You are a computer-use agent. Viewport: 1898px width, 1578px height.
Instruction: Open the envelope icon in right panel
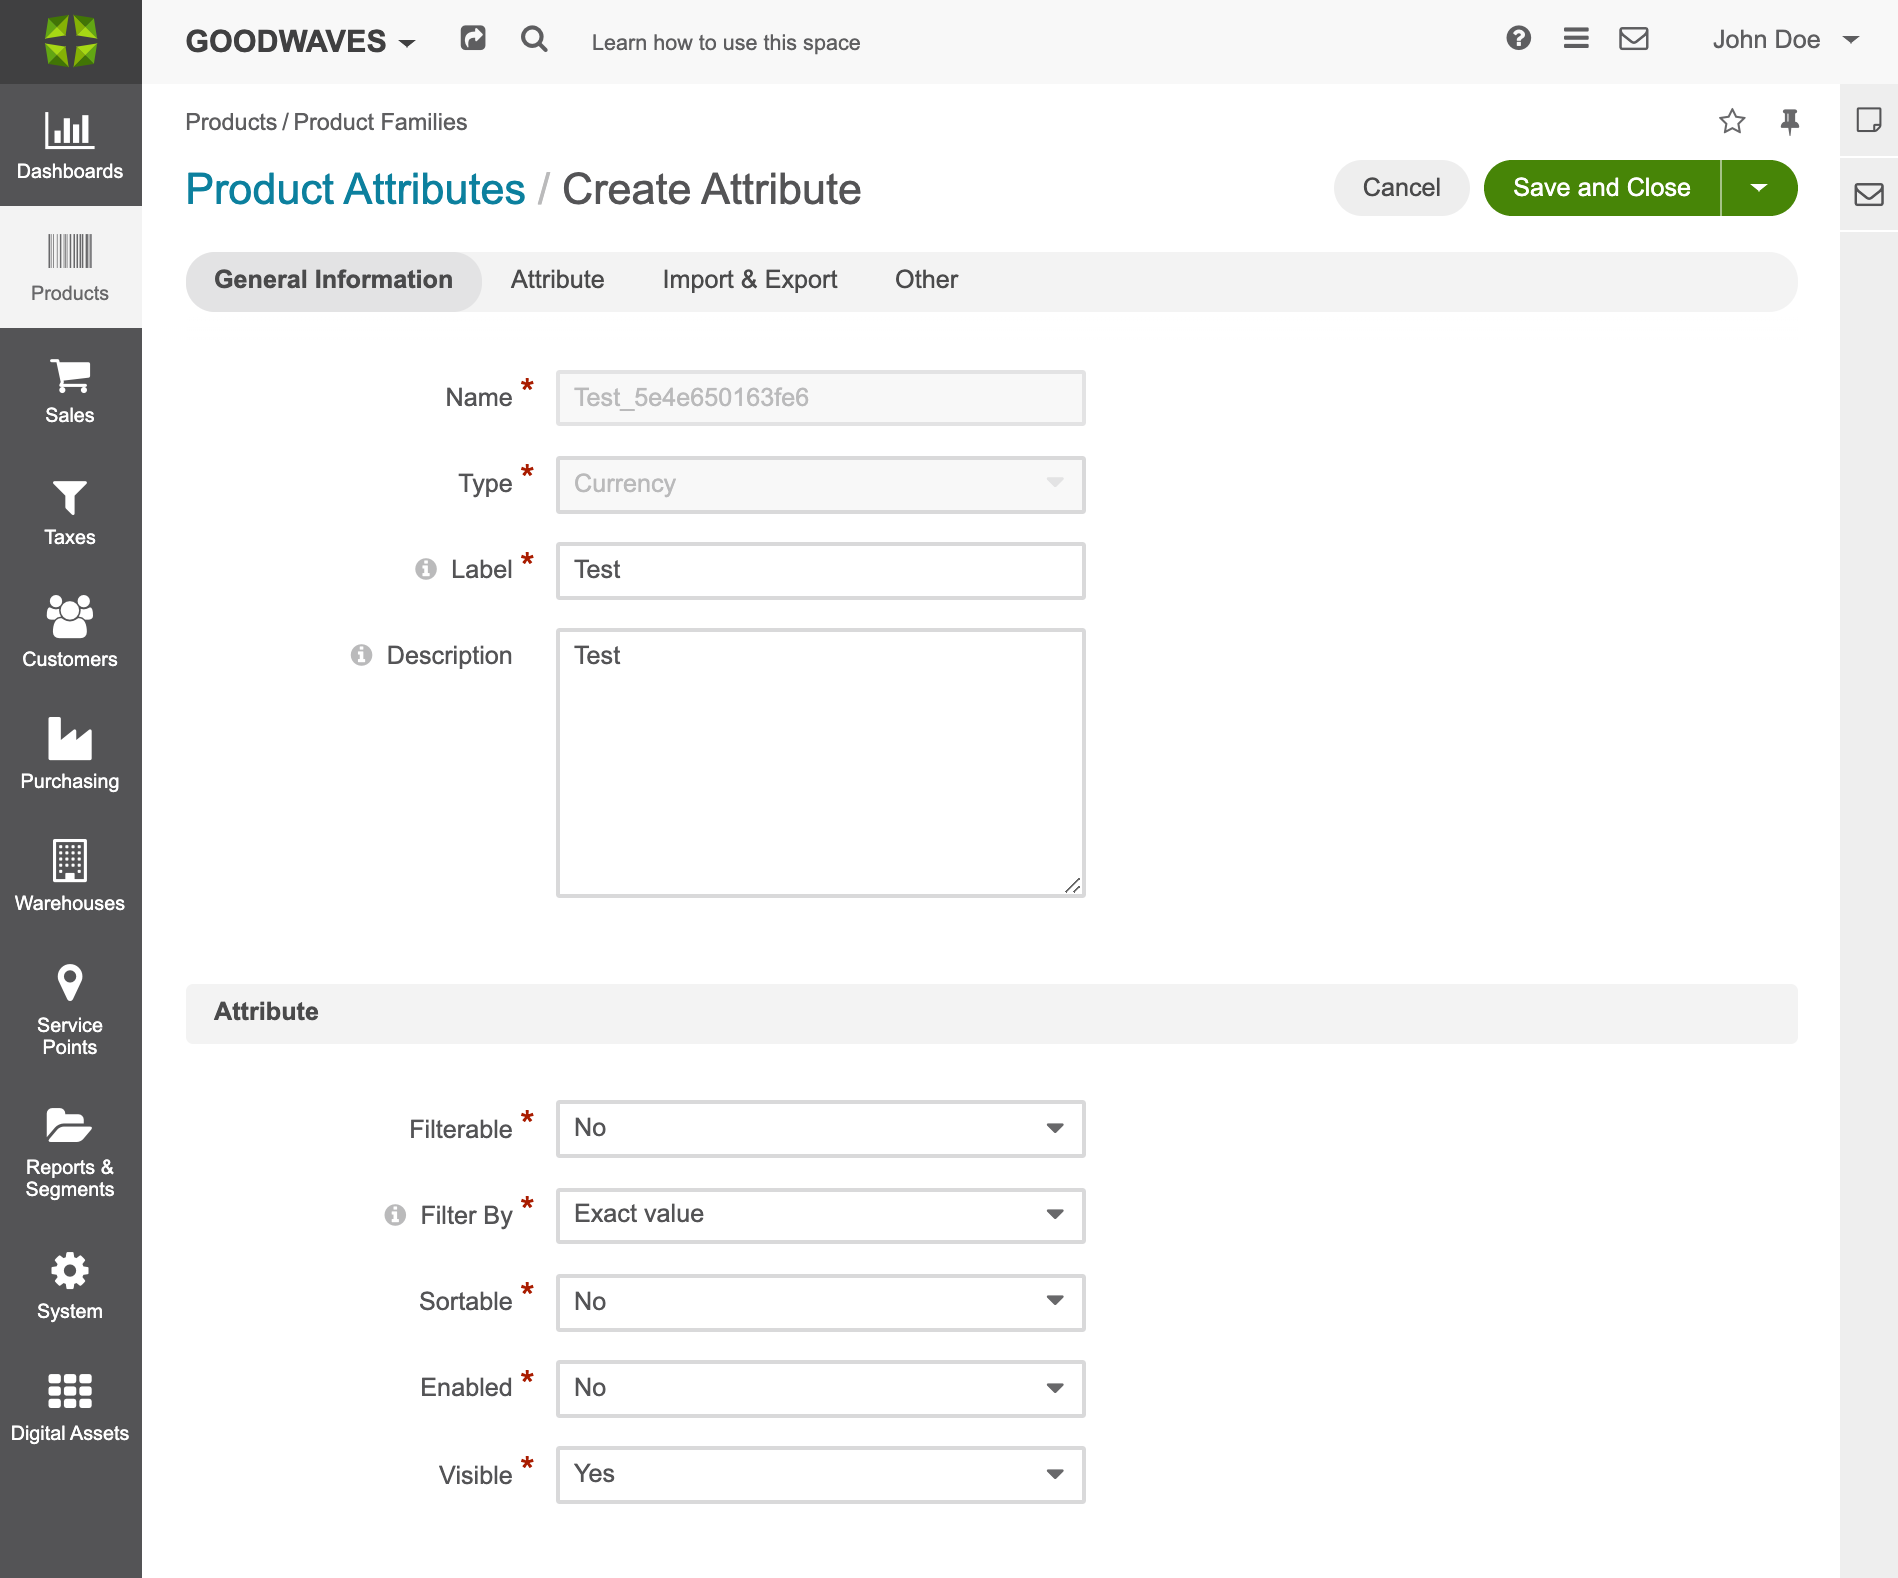click(x=1869, y=194)
